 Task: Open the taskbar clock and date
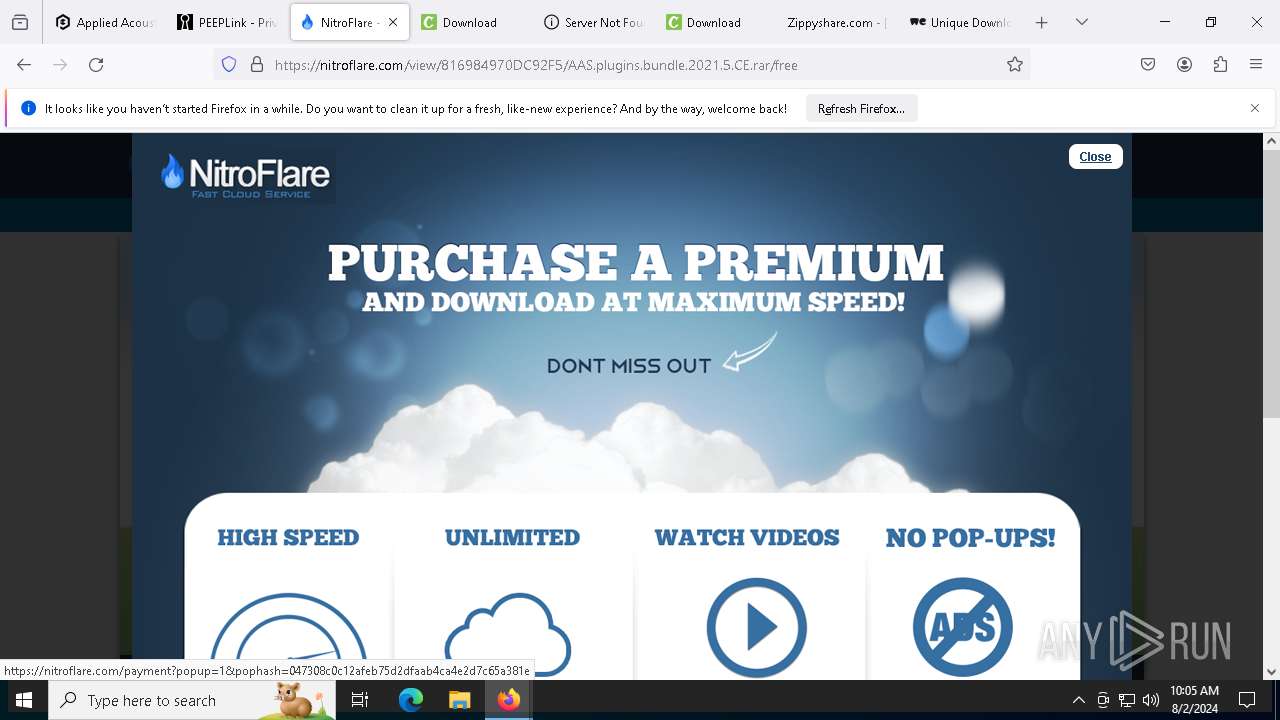(1194, 700)
